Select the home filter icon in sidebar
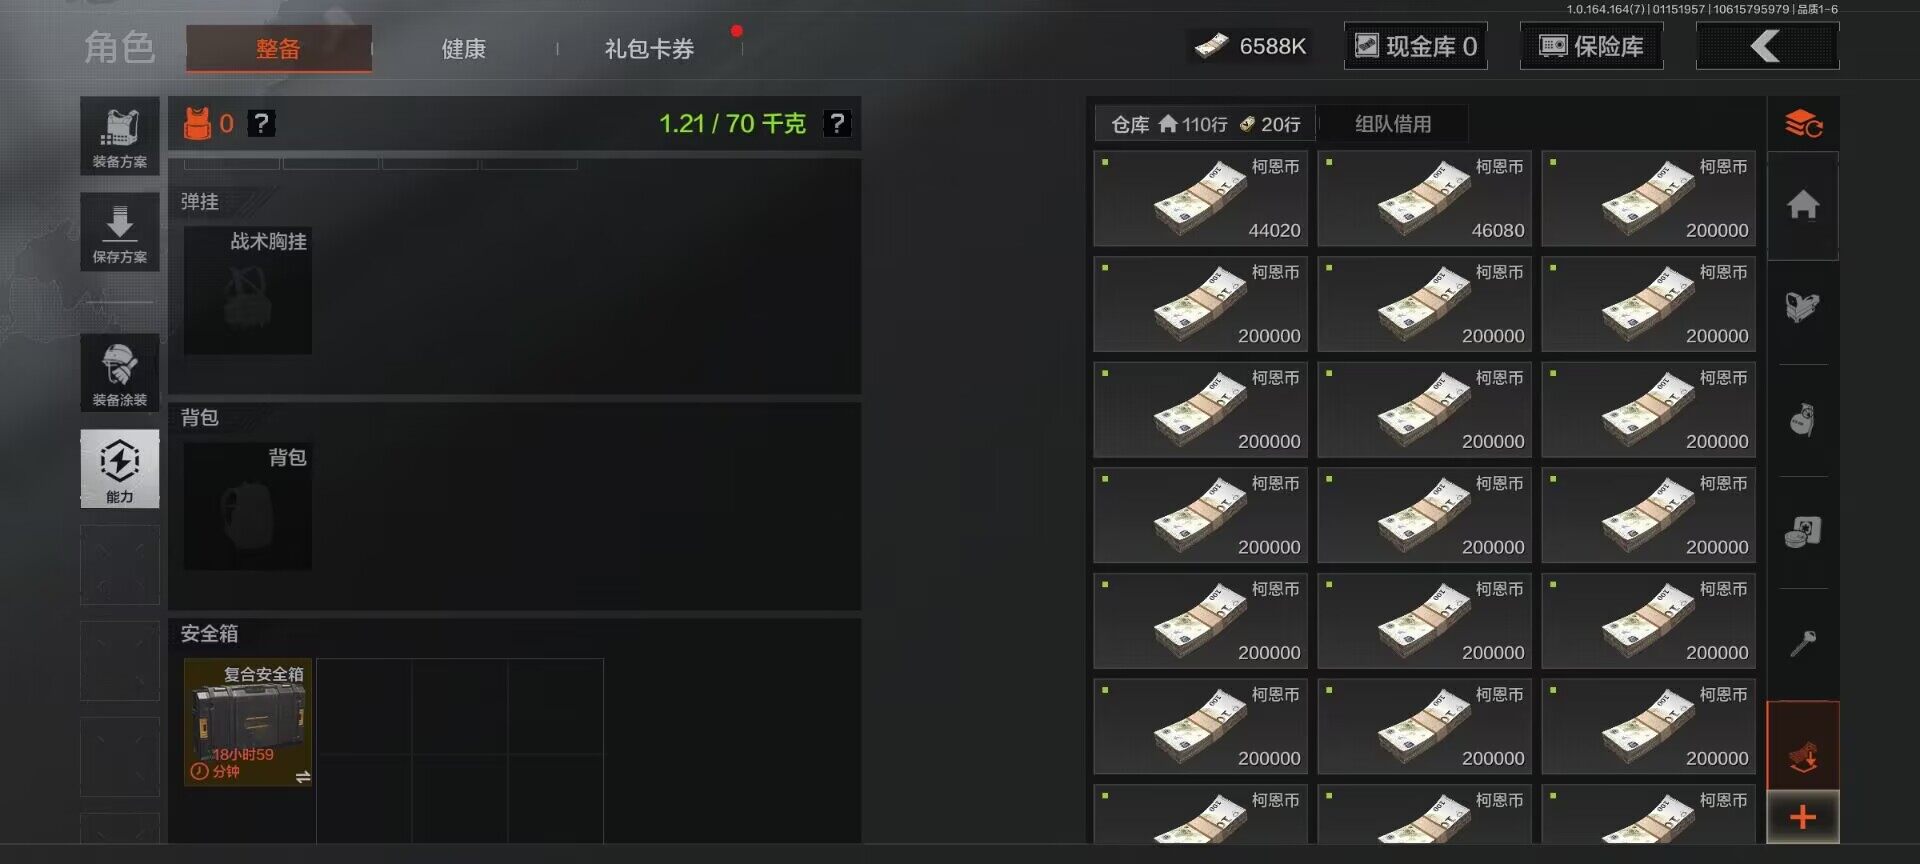The height and width of the screenshot is (864, 1920). (x=1803, y=205)
